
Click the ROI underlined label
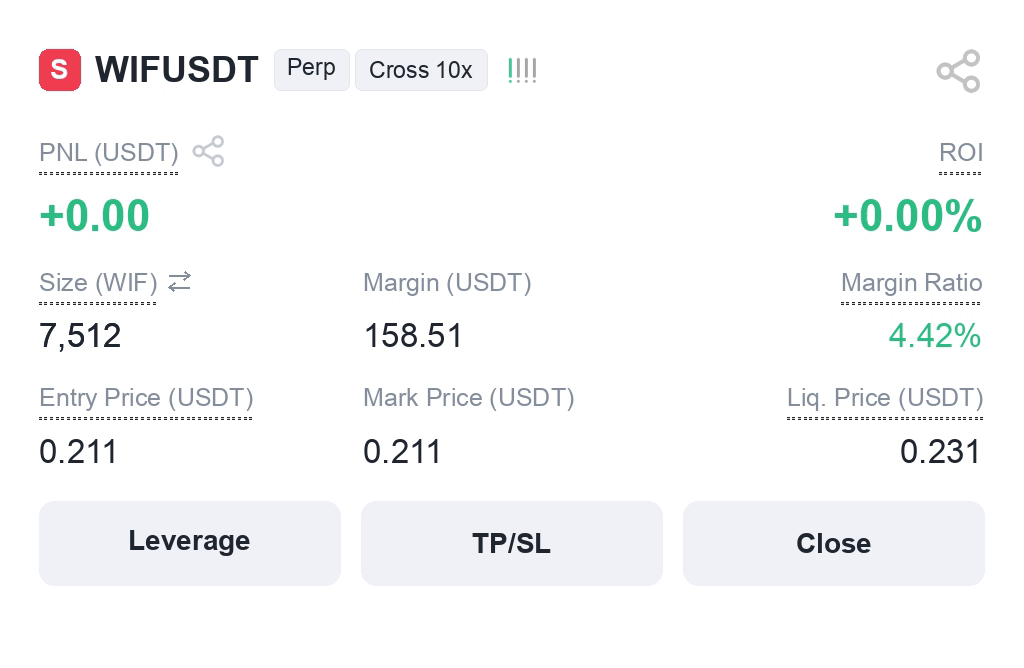coord(960,153)
